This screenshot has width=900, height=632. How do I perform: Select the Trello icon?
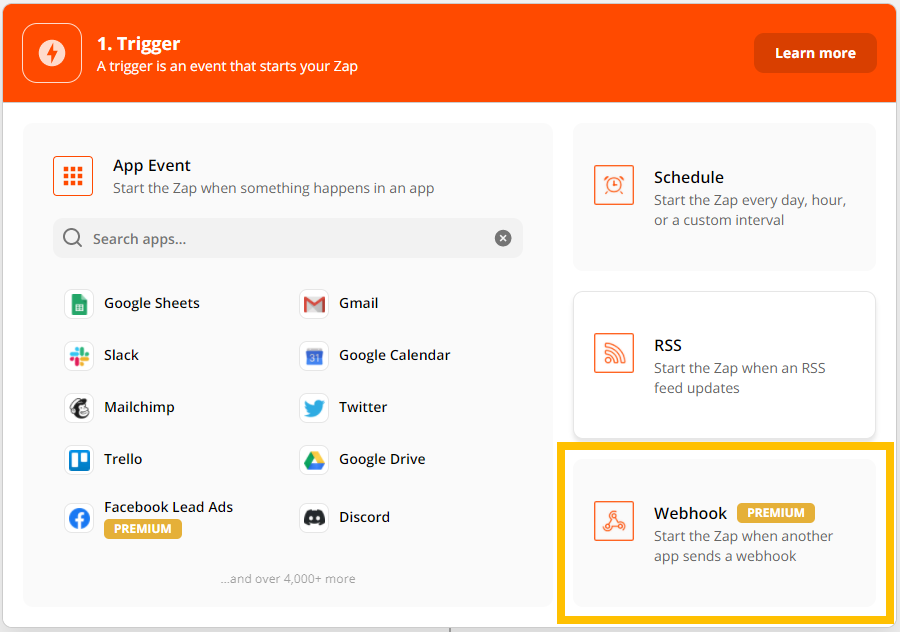79,460
